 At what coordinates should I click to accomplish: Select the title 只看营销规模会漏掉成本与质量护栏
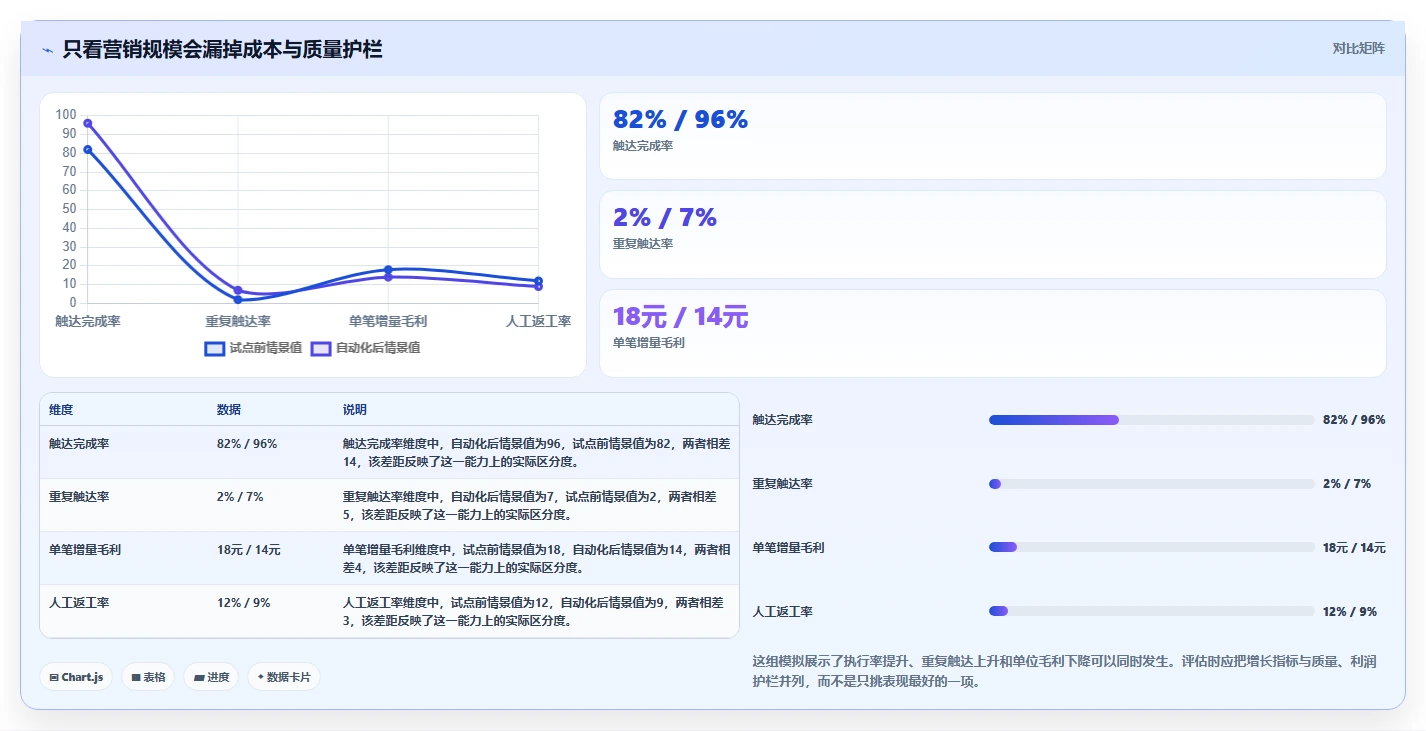[x=222, y=49]
